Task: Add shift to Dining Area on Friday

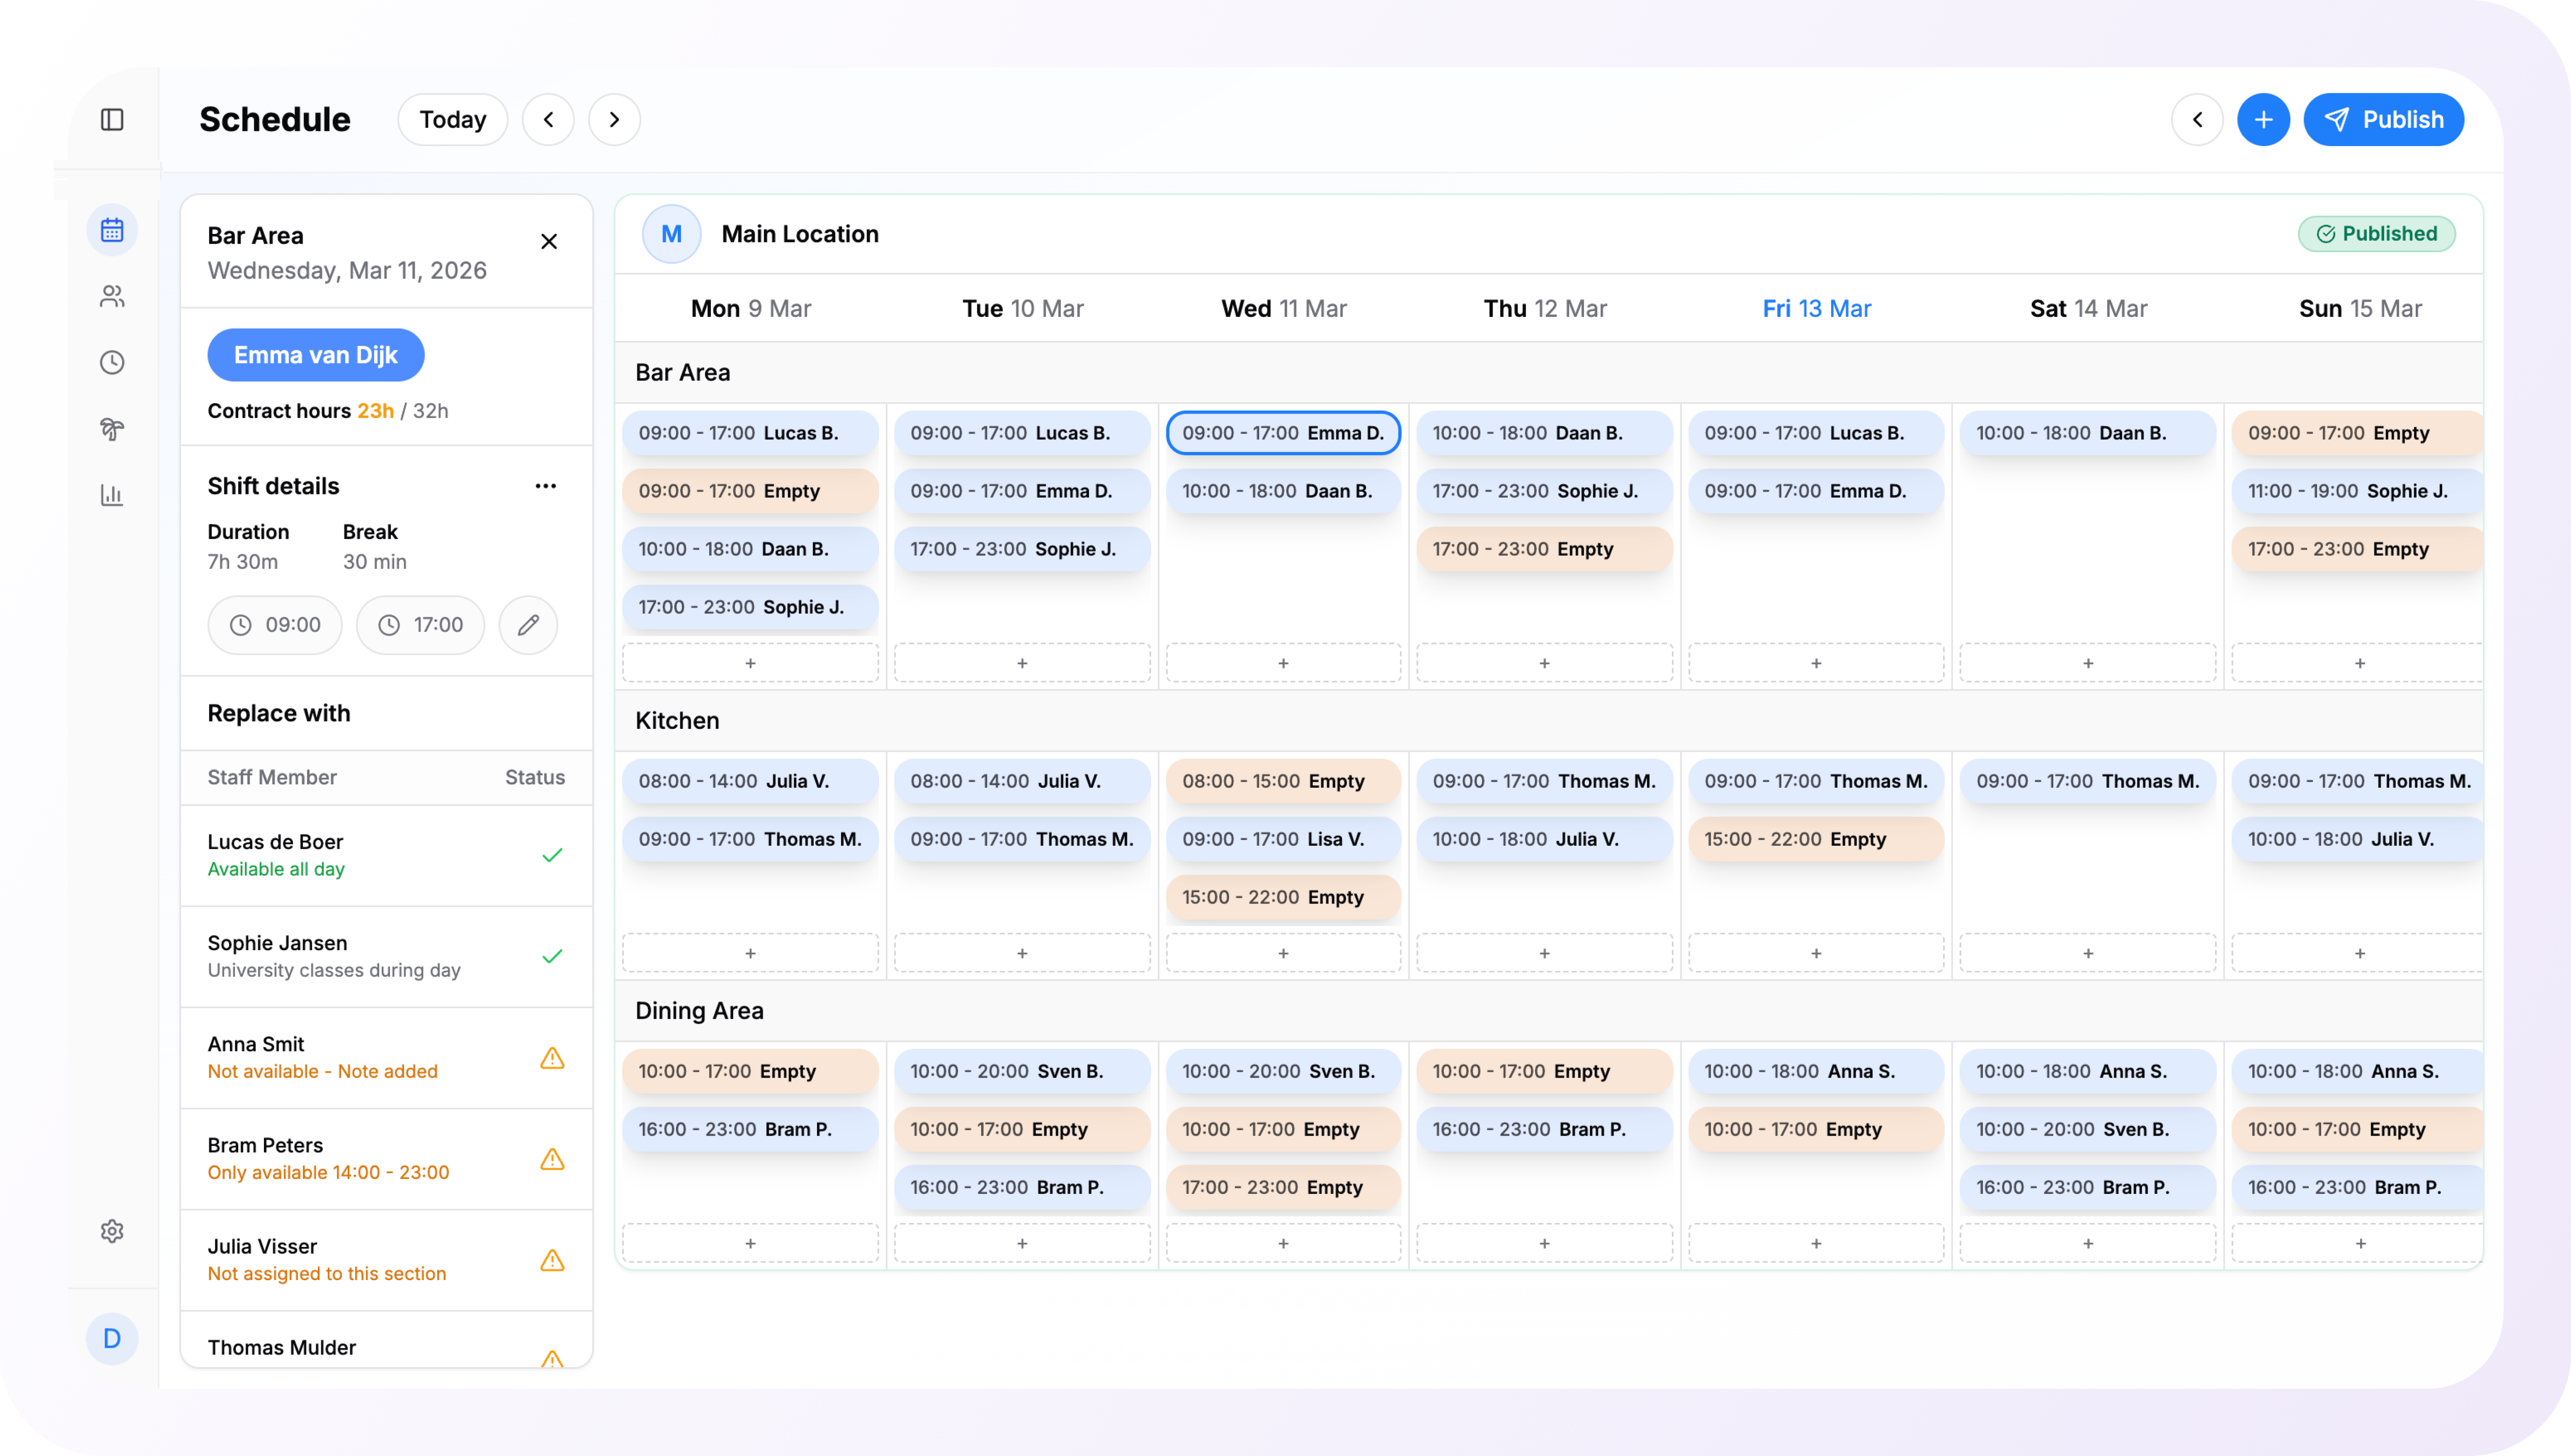Action: tap(1816, 1243)
